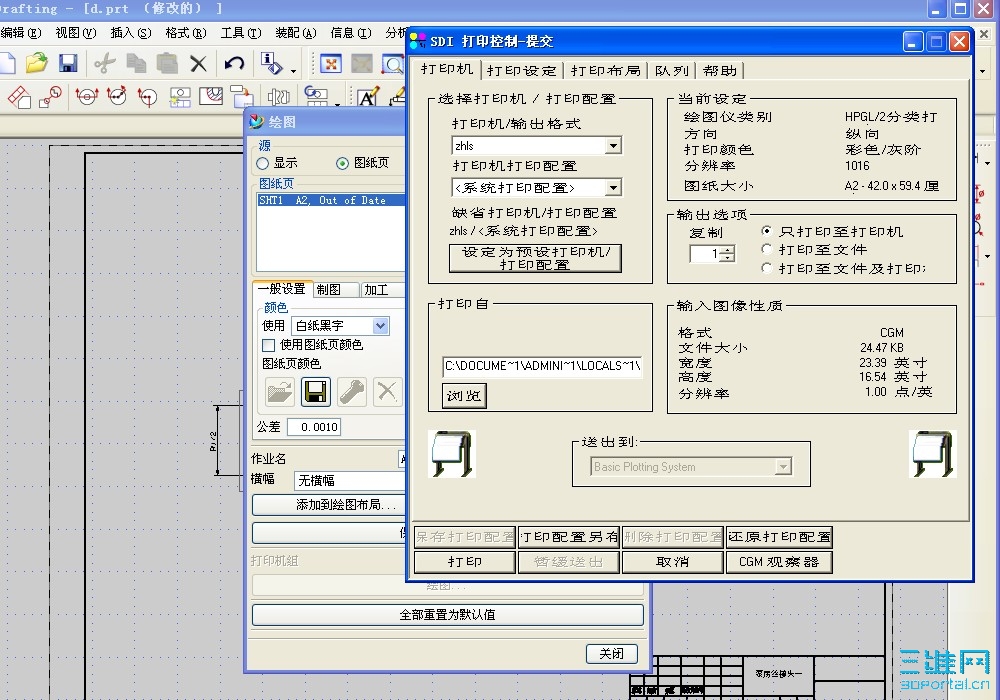The image size is (1000, 700).
Task: Click the 还原打印配置 button
Action: pyautogui.click(x=779, y=537)
